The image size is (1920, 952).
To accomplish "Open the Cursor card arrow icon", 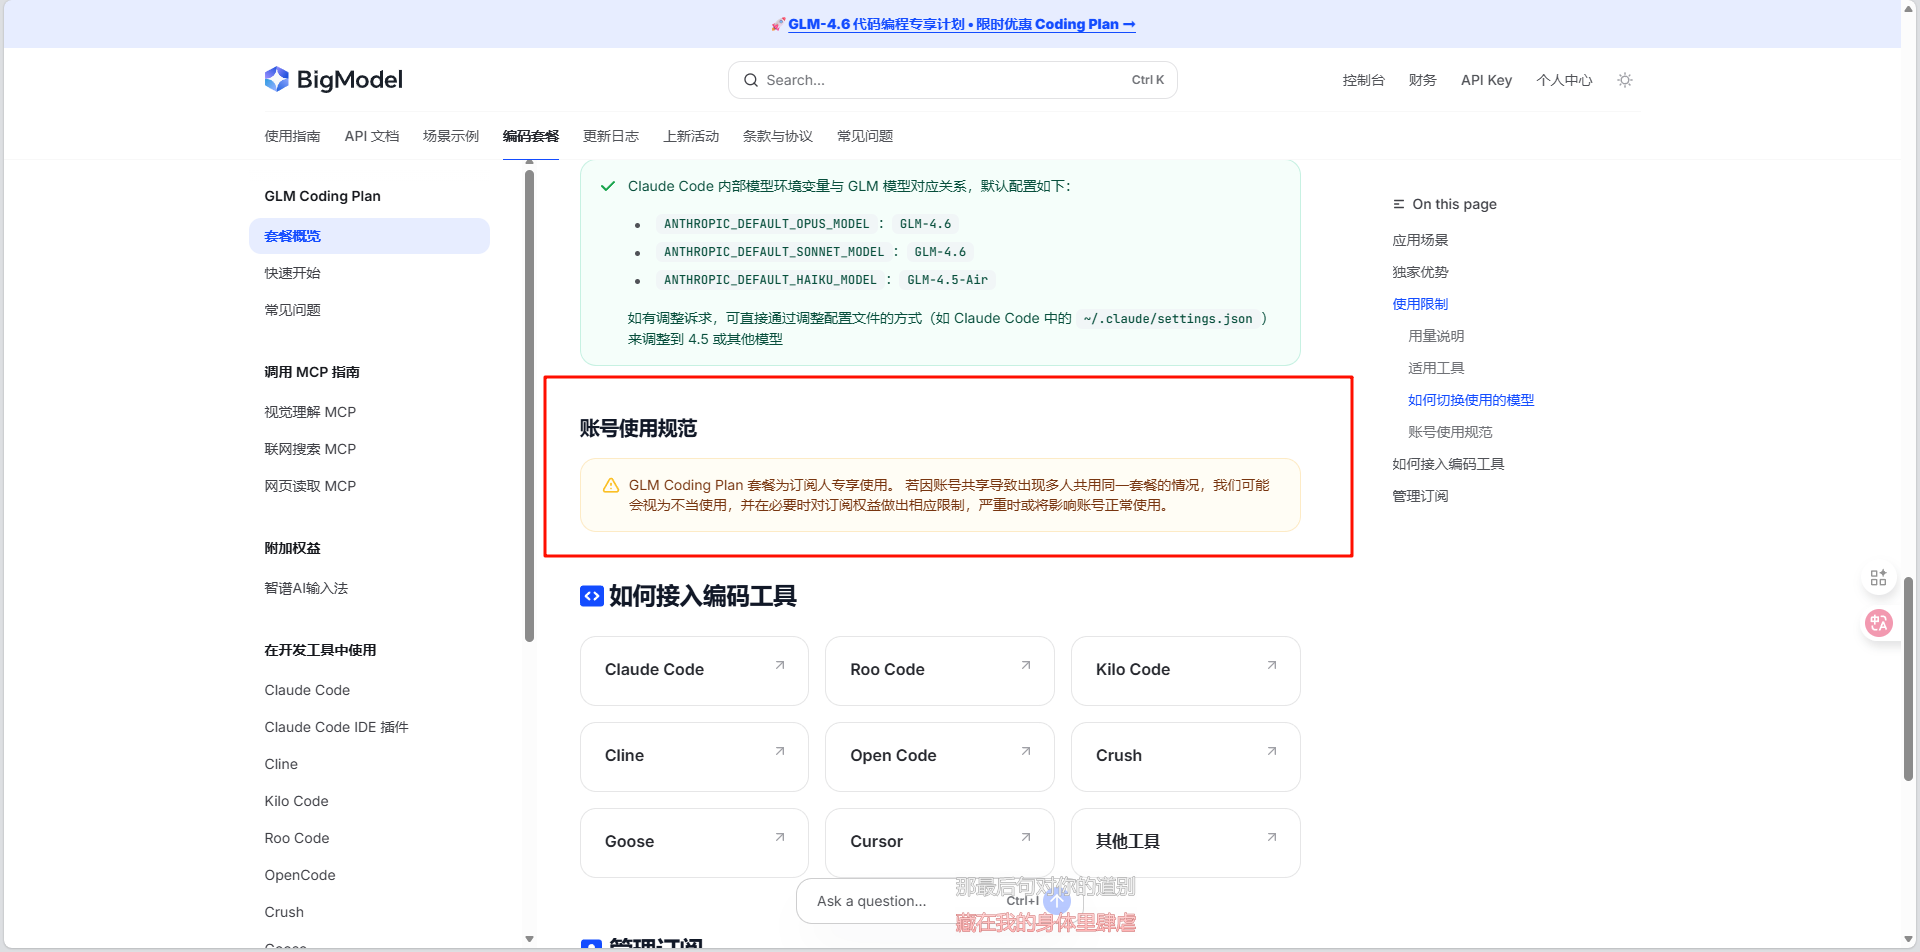I will 1026,837.
